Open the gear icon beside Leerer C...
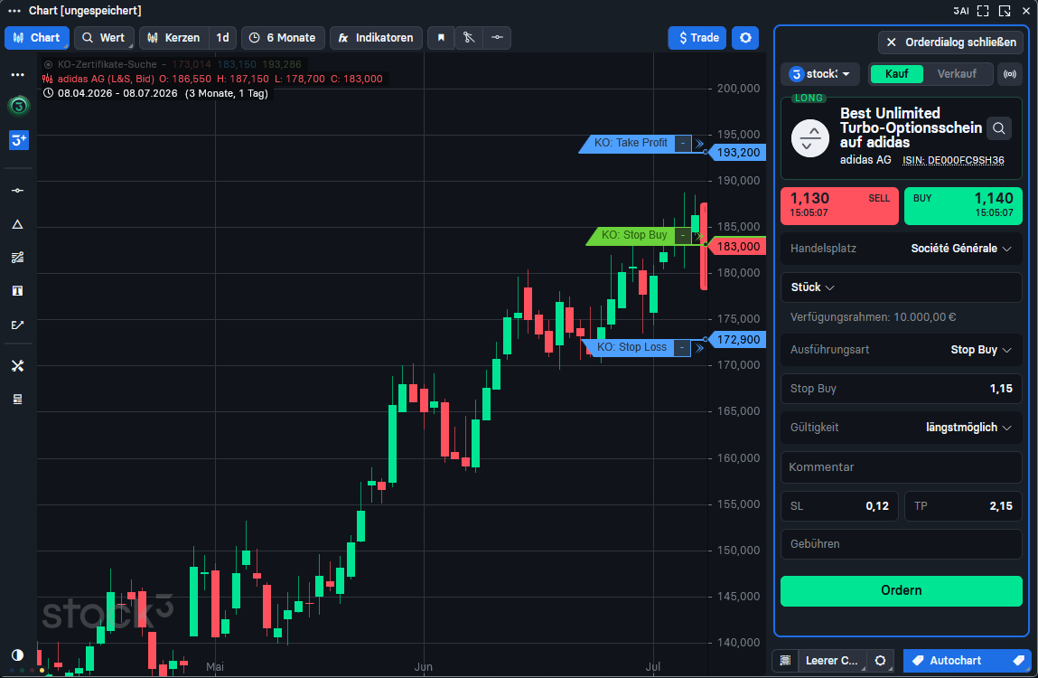Viewport: 1038px width, 678px height. click(880, 660)
